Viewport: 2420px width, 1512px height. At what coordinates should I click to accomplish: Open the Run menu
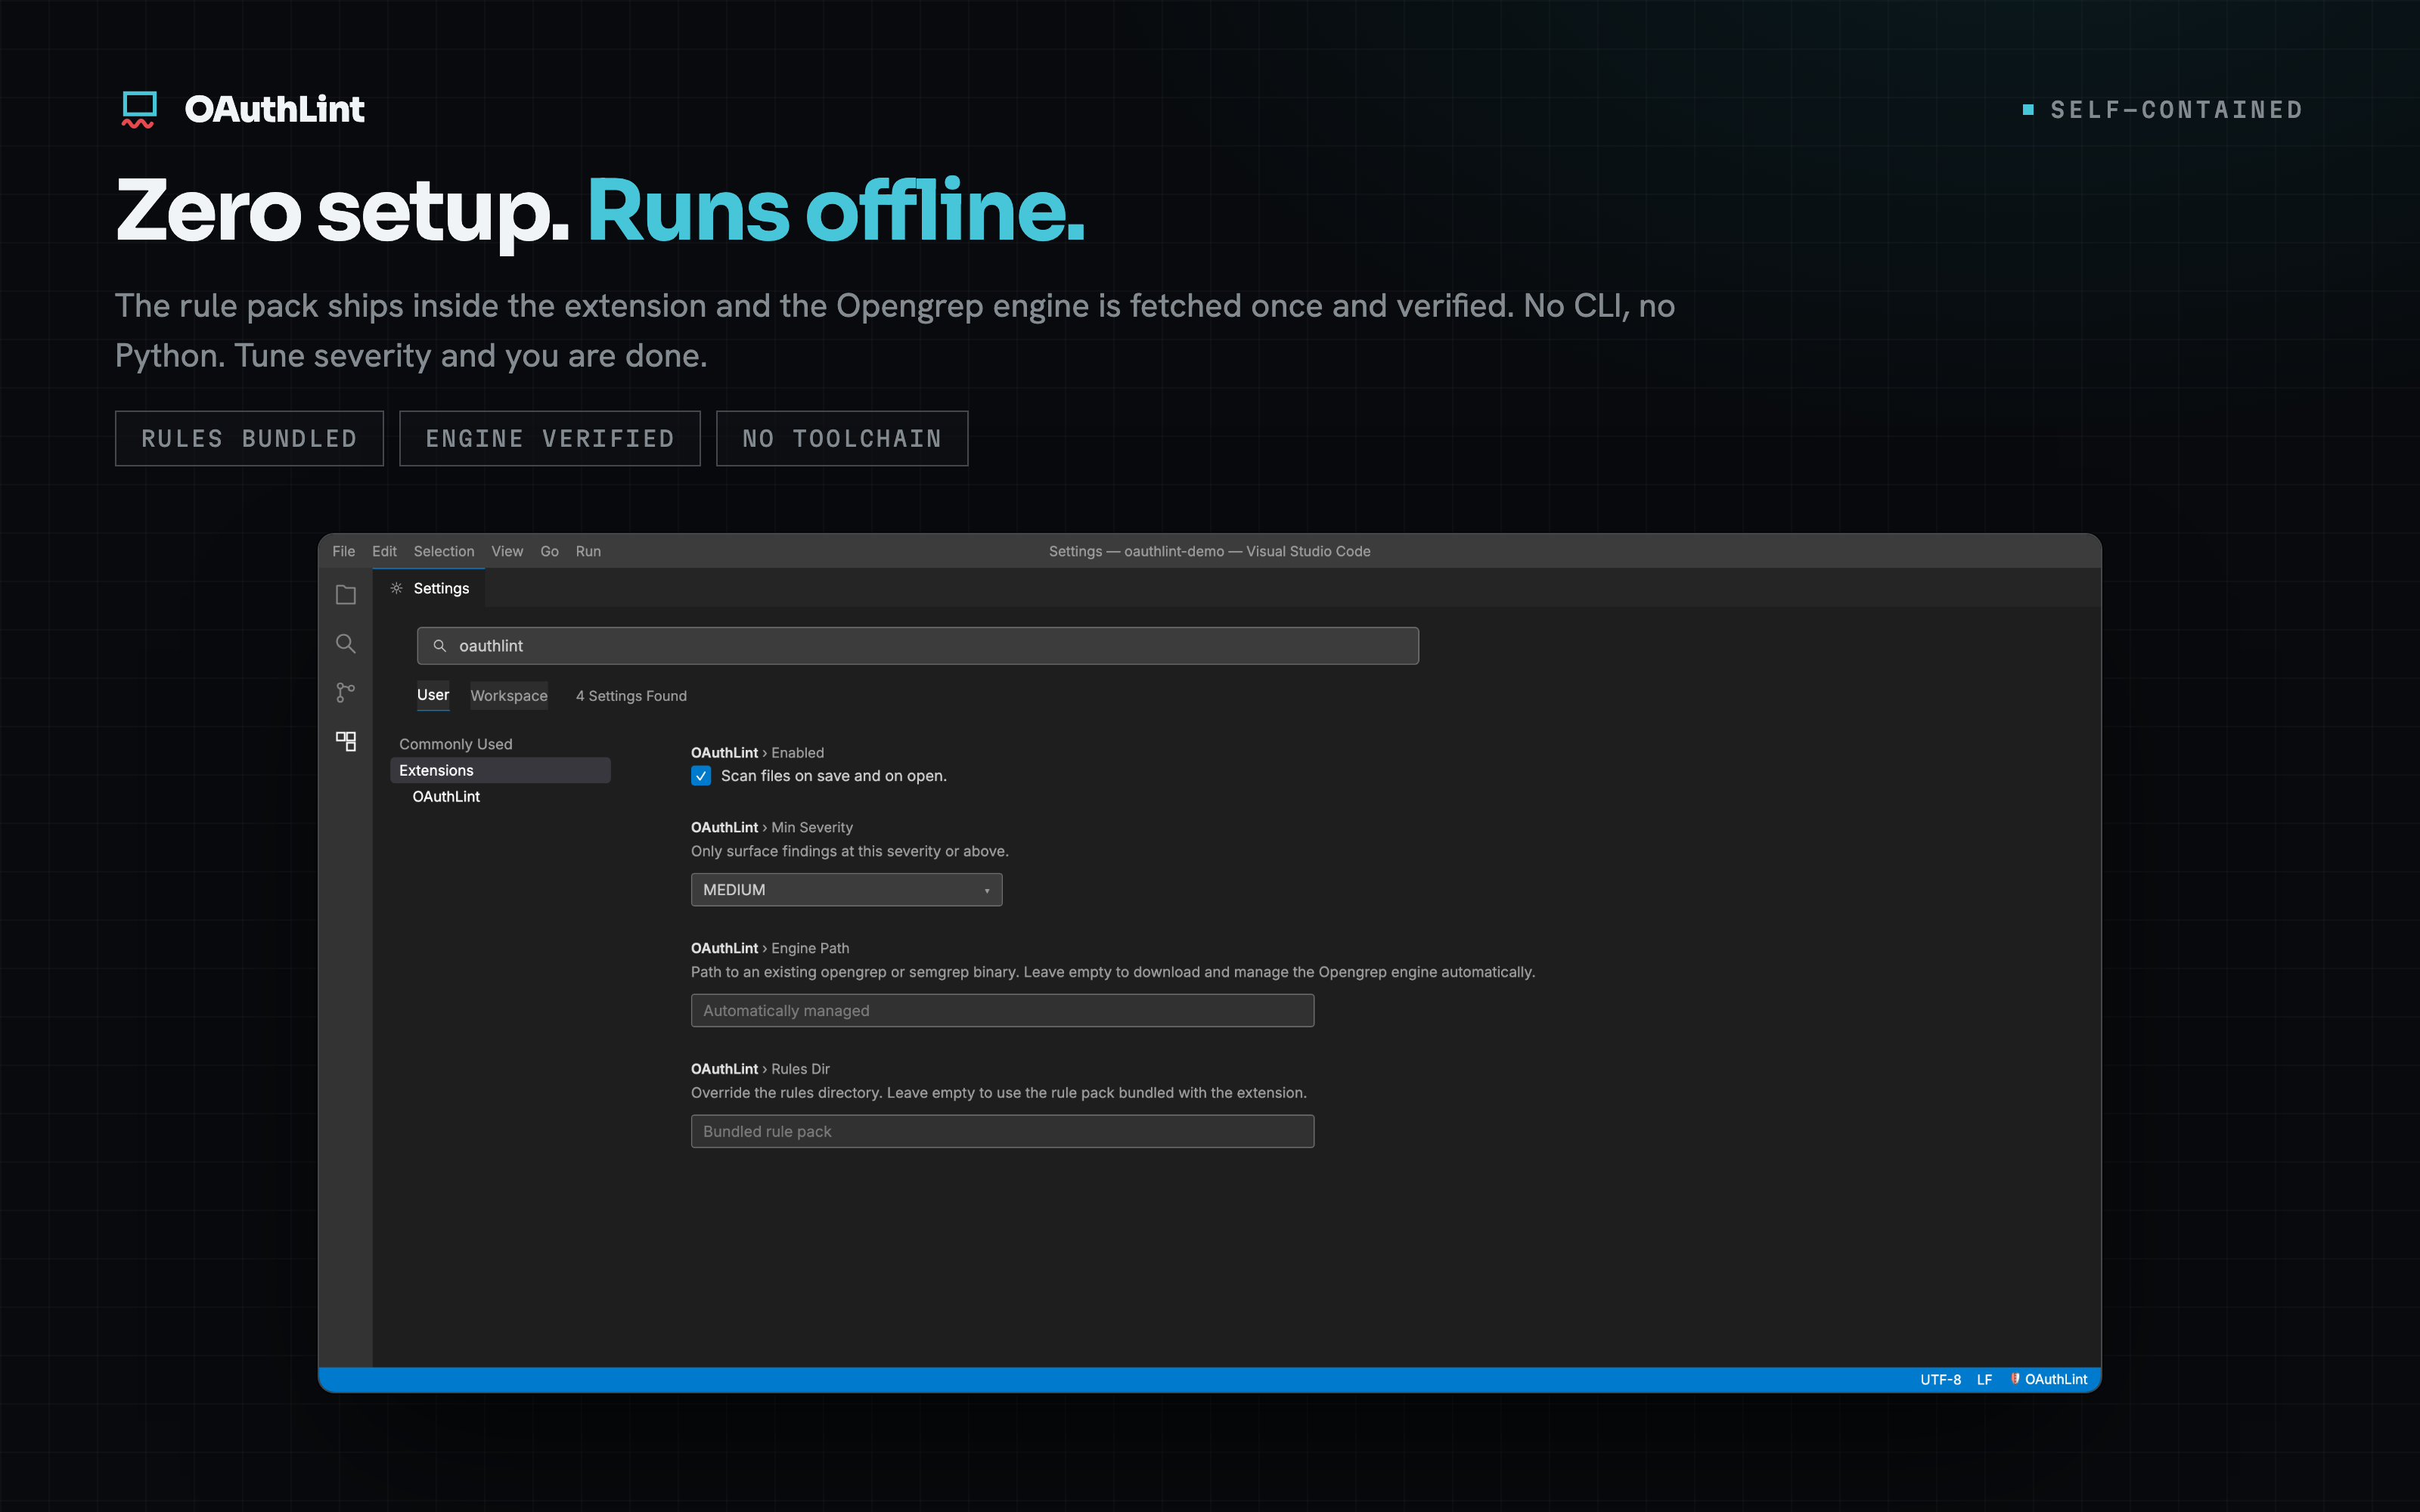point(588,551)
